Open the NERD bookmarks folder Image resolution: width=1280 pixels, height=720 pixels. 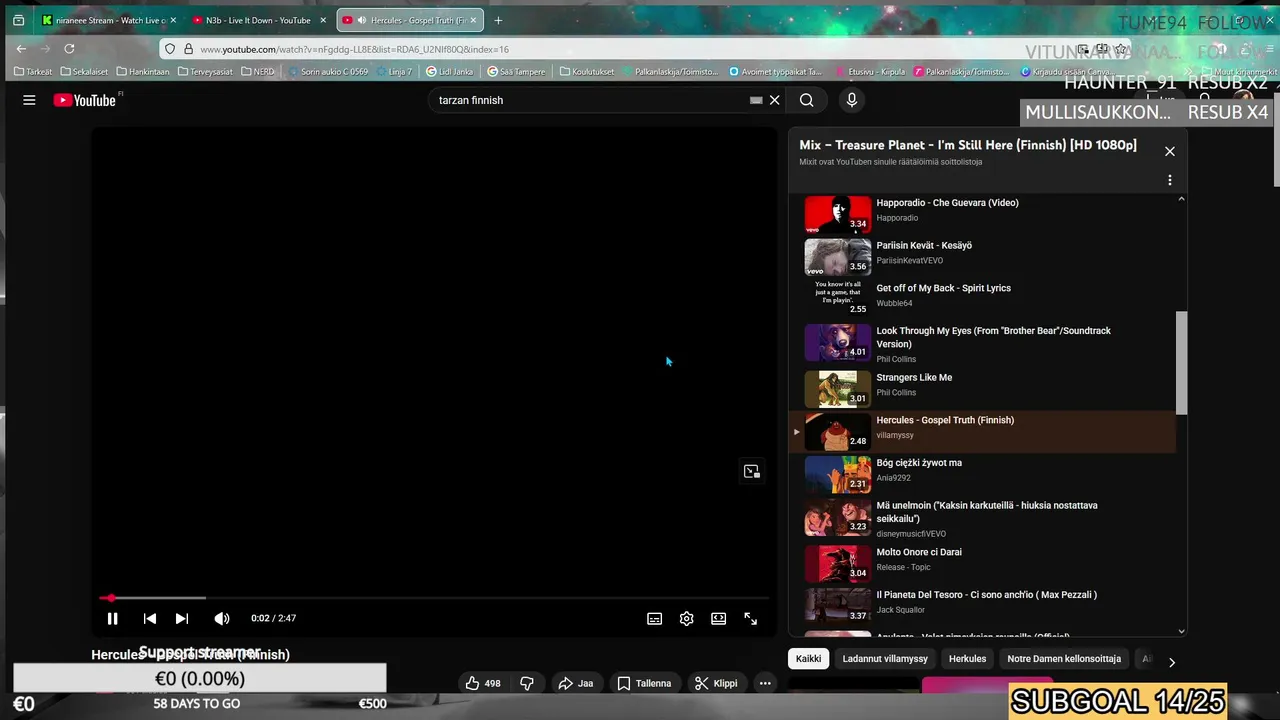pos(258,72)
